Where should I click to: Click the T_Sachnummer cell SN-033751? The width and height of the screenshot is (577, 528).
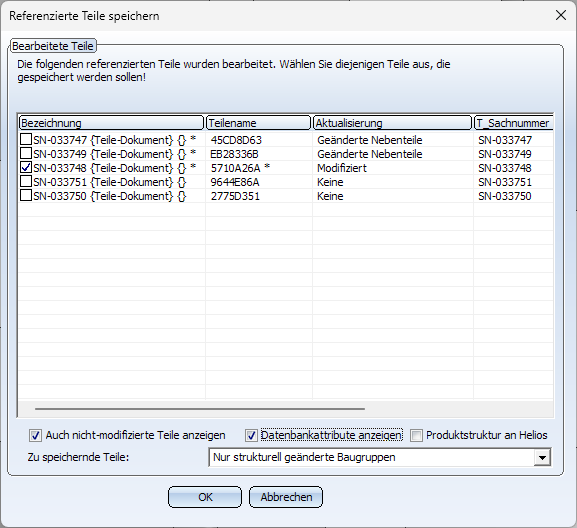[x=505, y=182]
